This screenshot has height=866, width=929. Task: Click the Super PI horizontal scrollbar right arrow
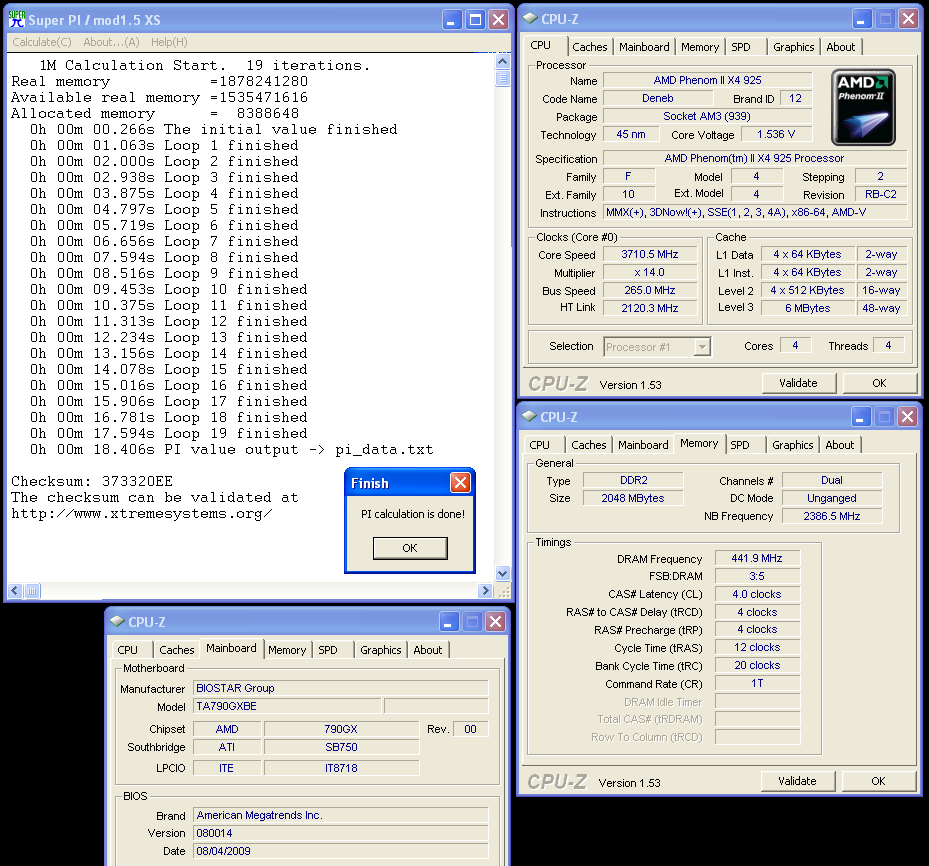tap(486, 591)
